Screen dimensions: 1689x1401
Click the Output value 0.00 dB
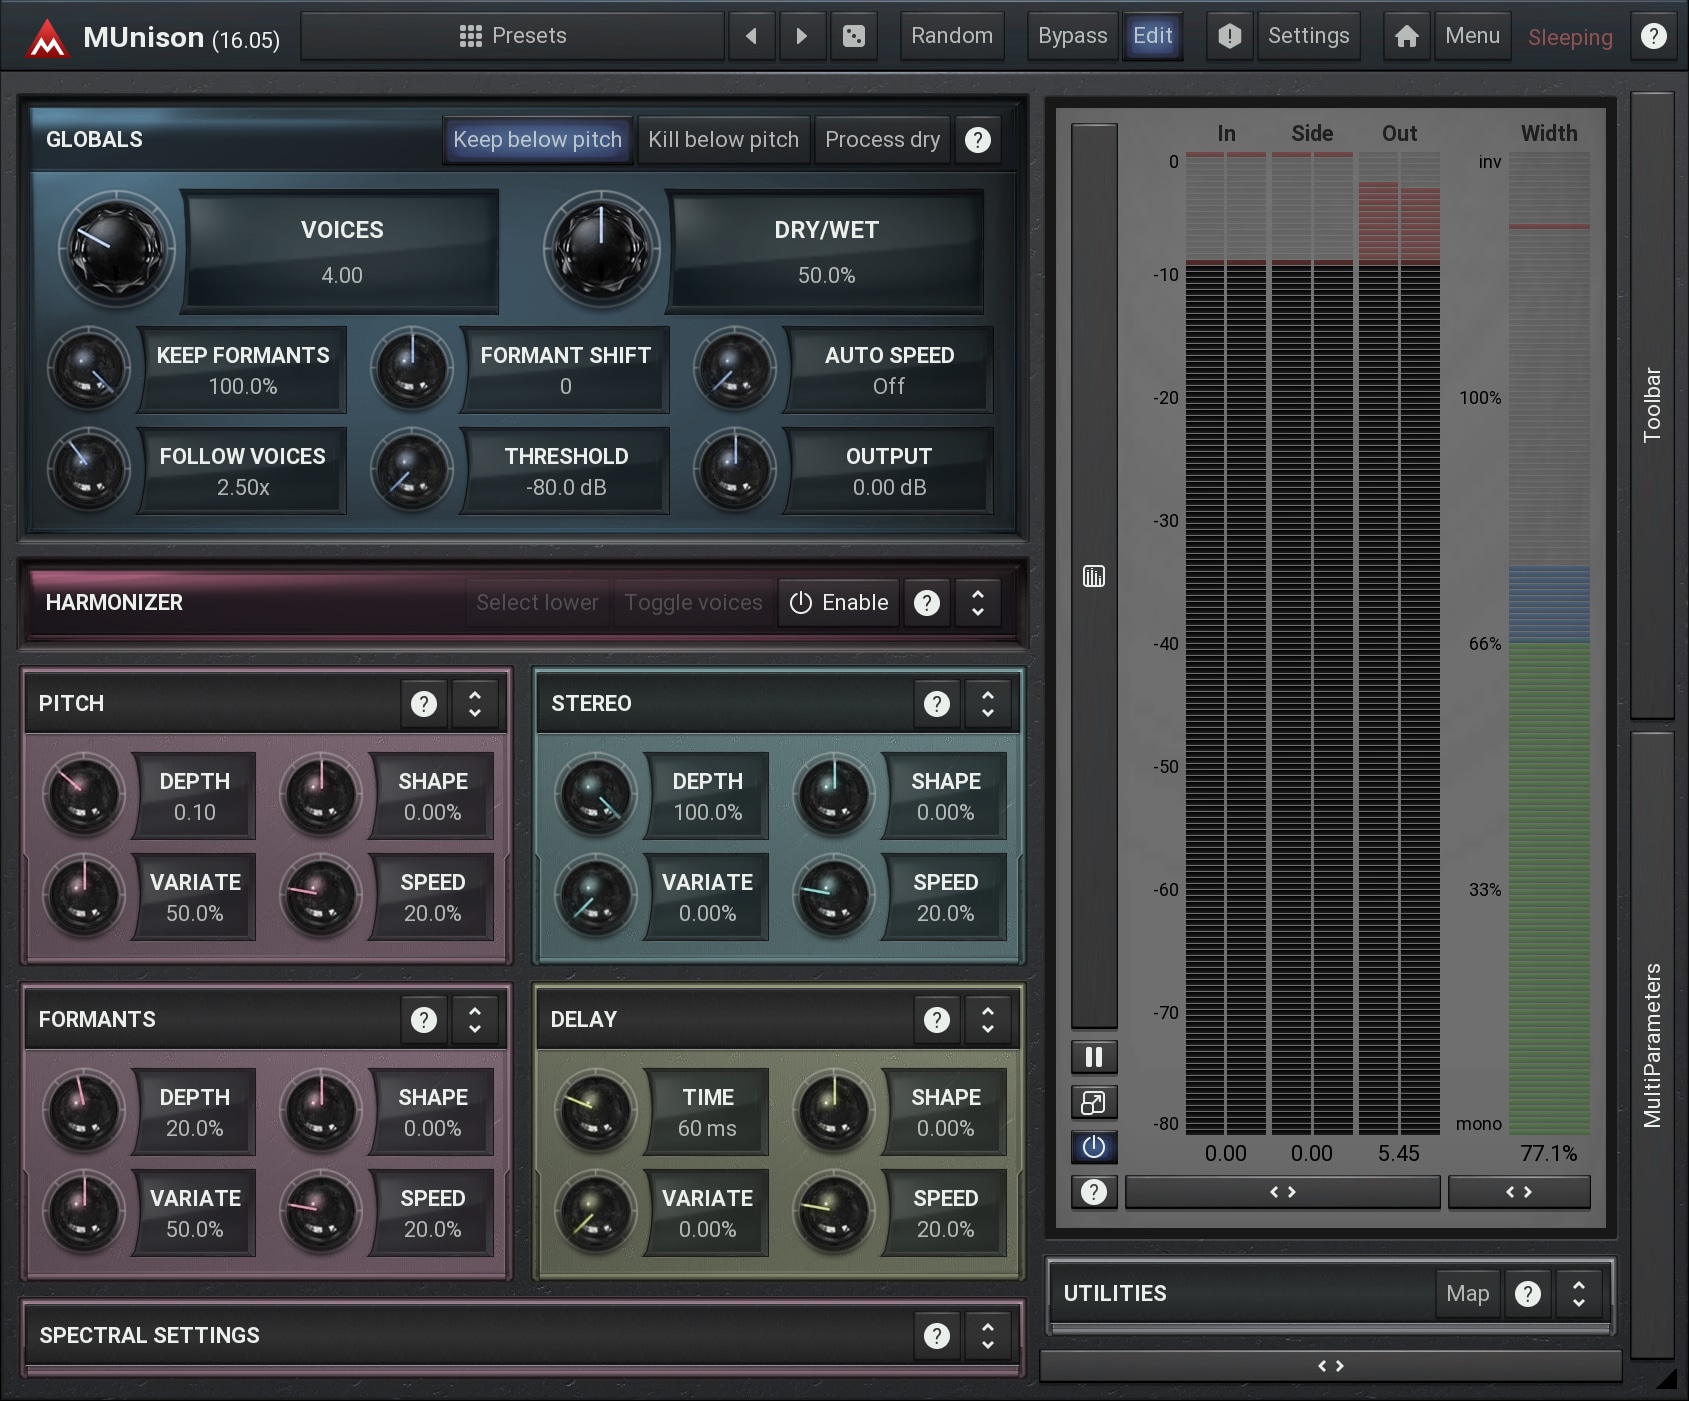coord(889,488)
